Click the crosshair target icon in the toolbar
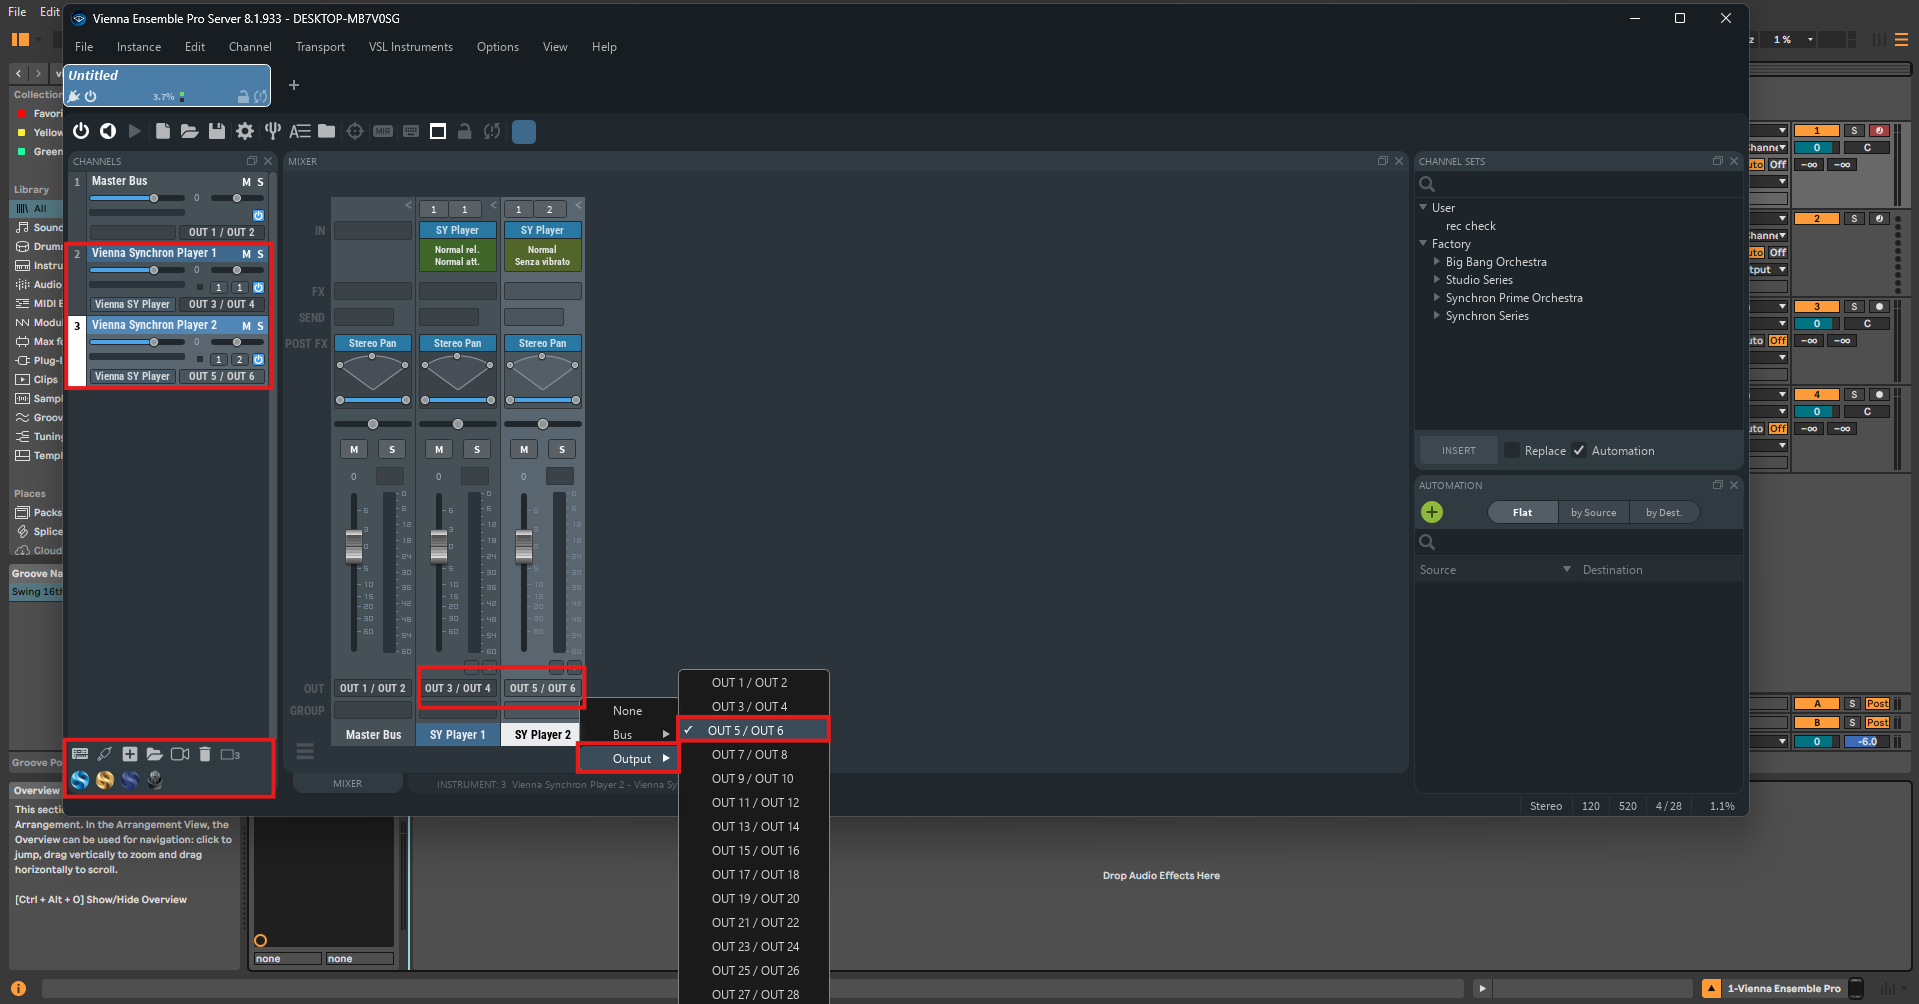The image size is (1919, 1004). (355, 131)
